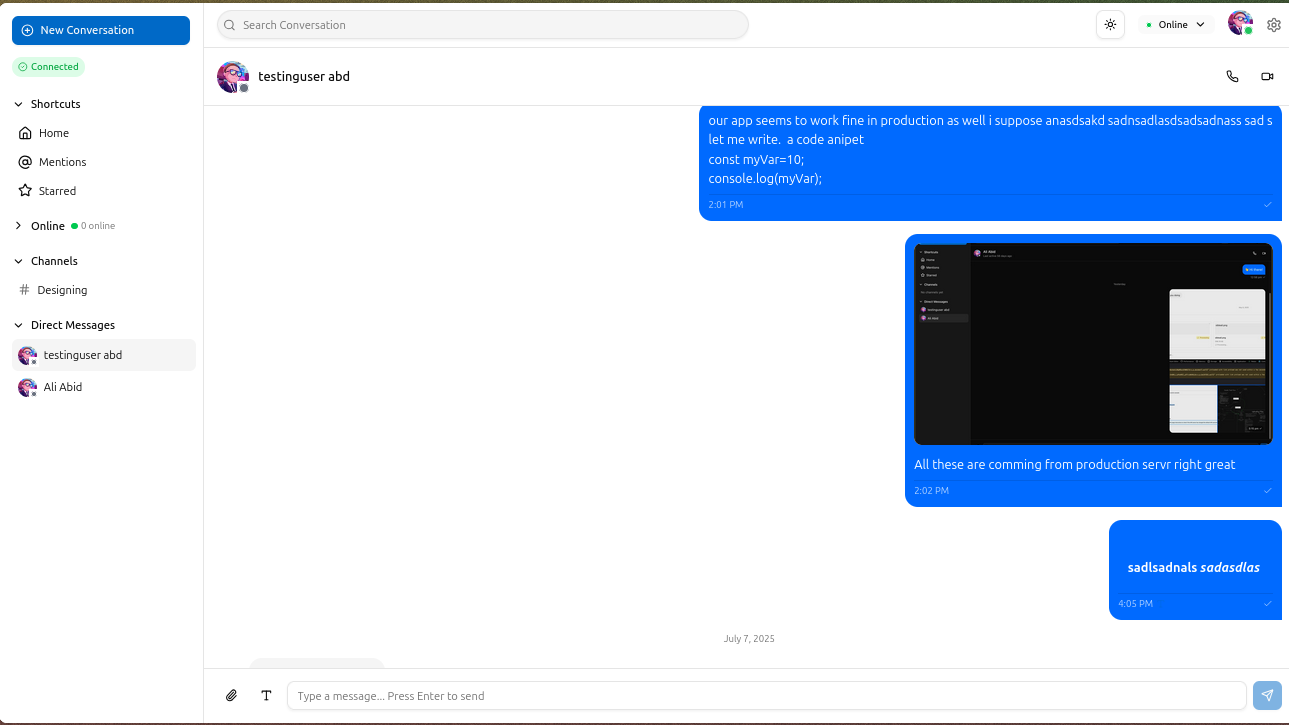Click the Starred star icon
Screen dimensions: 1289x725
click(25, 191)
